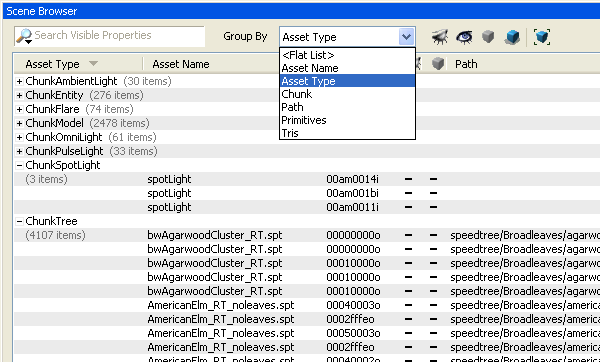Toggle hidden state dash for spotLight 00am0014i
The height and width of the screenshot is (362, 600).
[x=409, y=179]
